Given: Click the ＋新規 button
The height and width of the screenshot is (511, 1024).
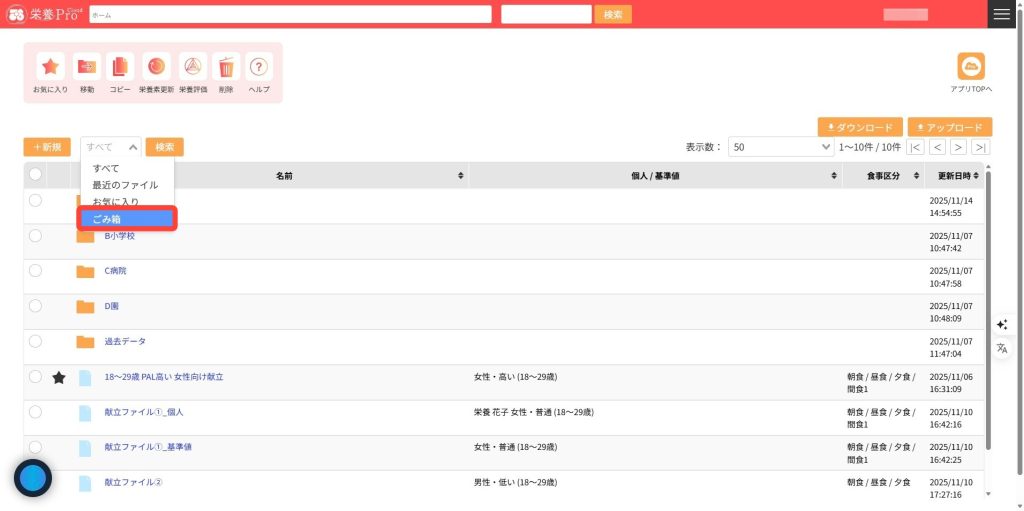Looking at the screenshot, I should (47, 147).
